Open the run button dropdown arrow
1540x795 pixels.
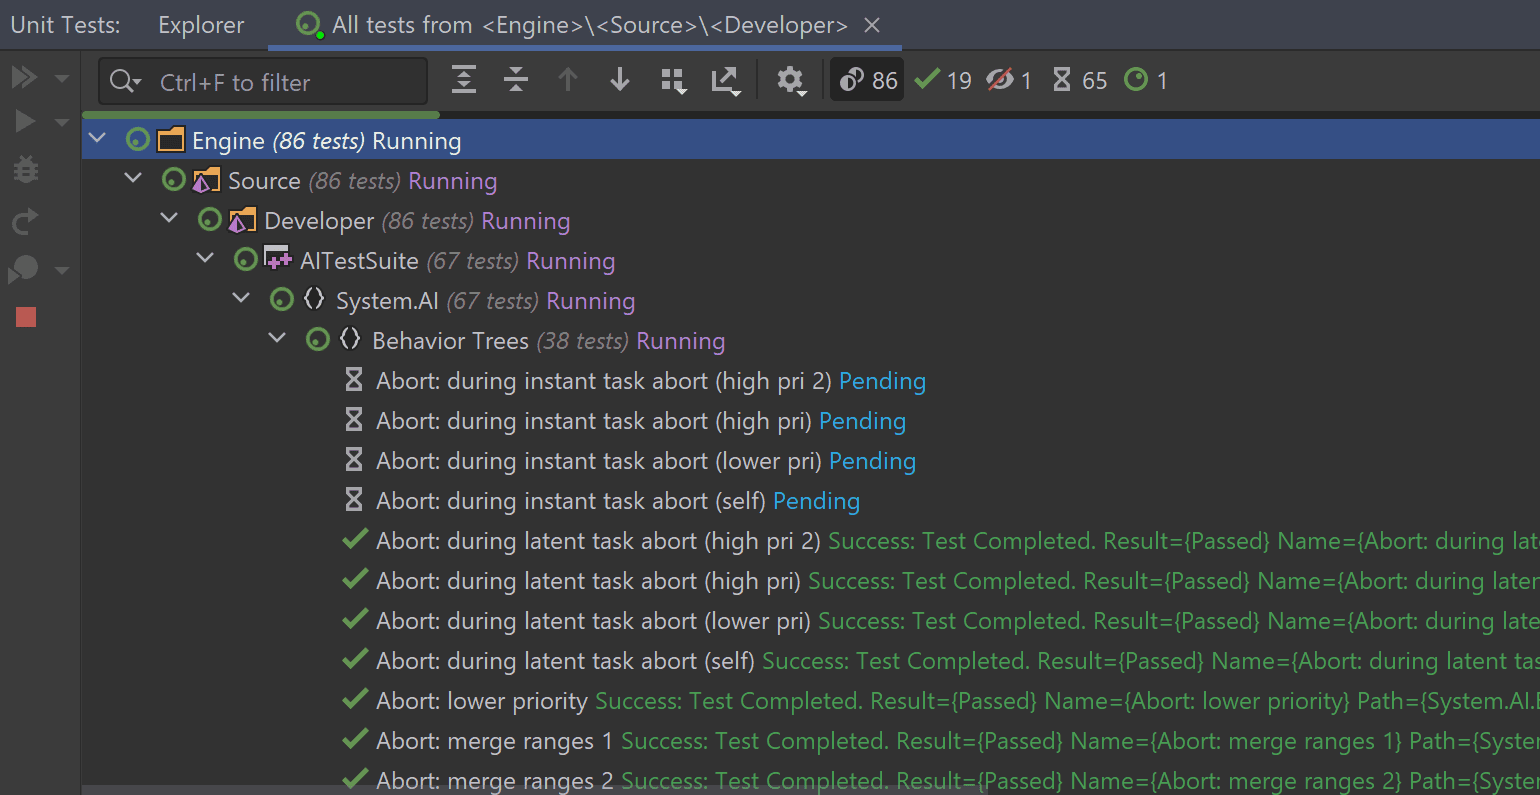(x=61, y=120)
